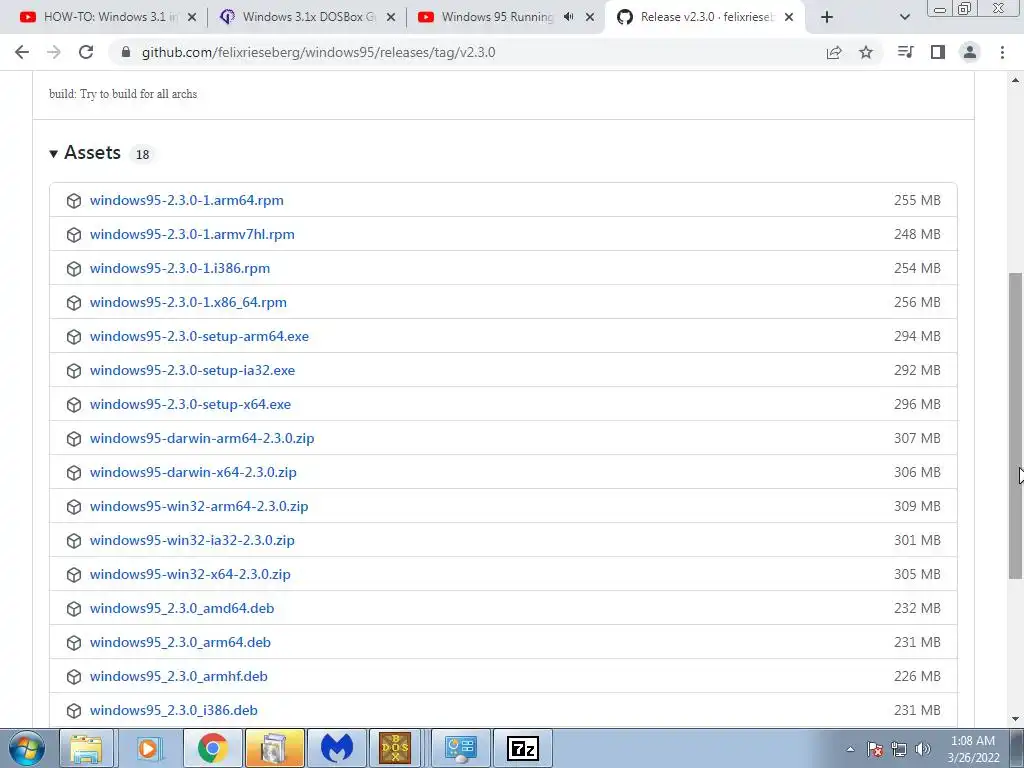This screenshot has height=768, width=1024.
Task: Click the 296 MB size text
Action: 917,404
